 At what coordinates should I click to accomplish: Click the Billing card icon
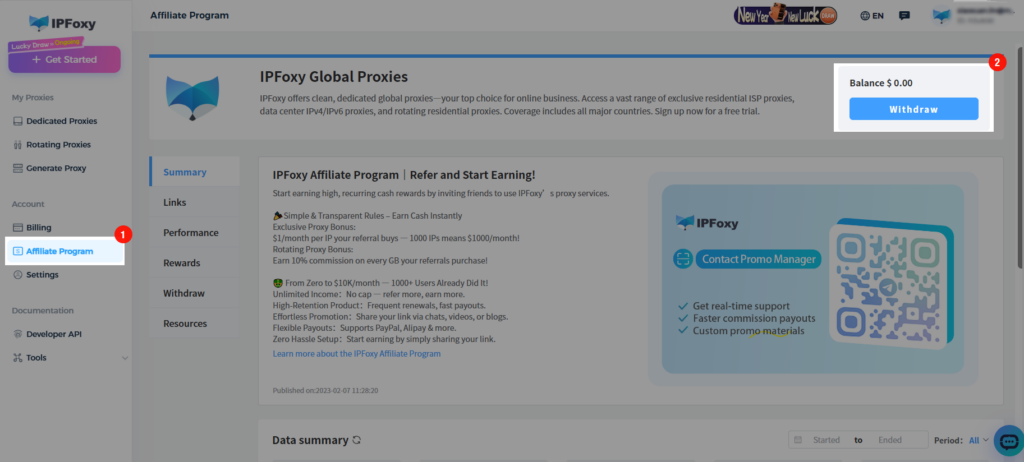click(x=18, y=228)
